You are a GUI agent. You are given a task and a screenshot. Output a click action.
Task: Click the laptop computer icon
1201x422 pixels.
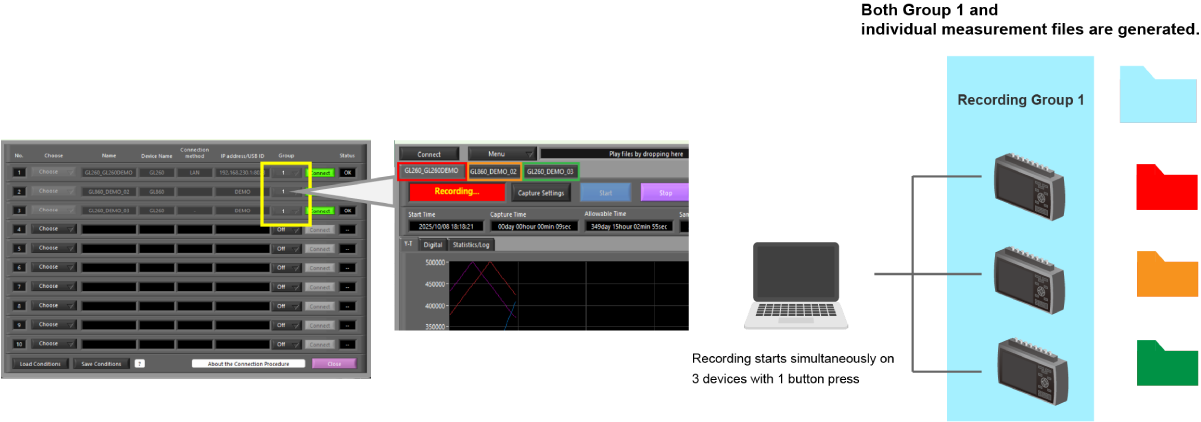tap(797, 290)
